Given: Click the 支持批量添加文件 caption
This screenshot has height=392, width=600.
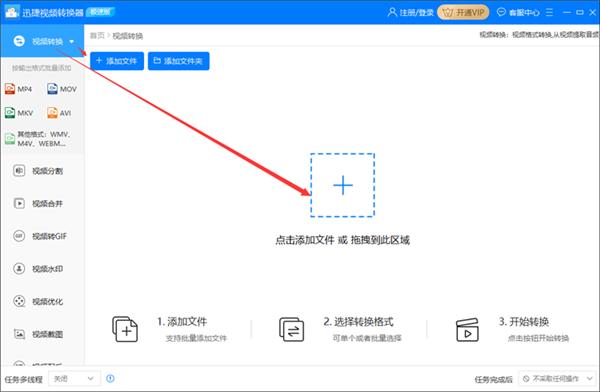Looking at the screenshot, I should point(196,338).
